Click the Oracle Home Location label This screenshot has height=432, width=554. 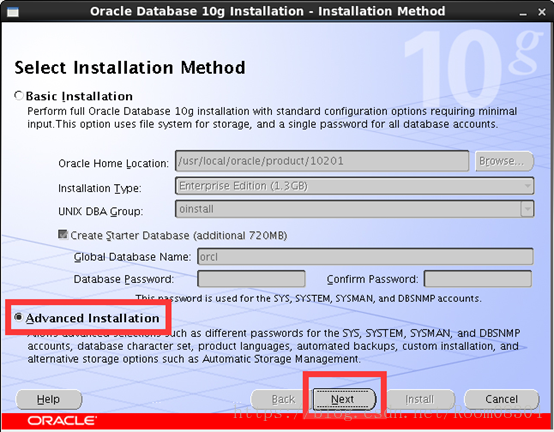113,164
